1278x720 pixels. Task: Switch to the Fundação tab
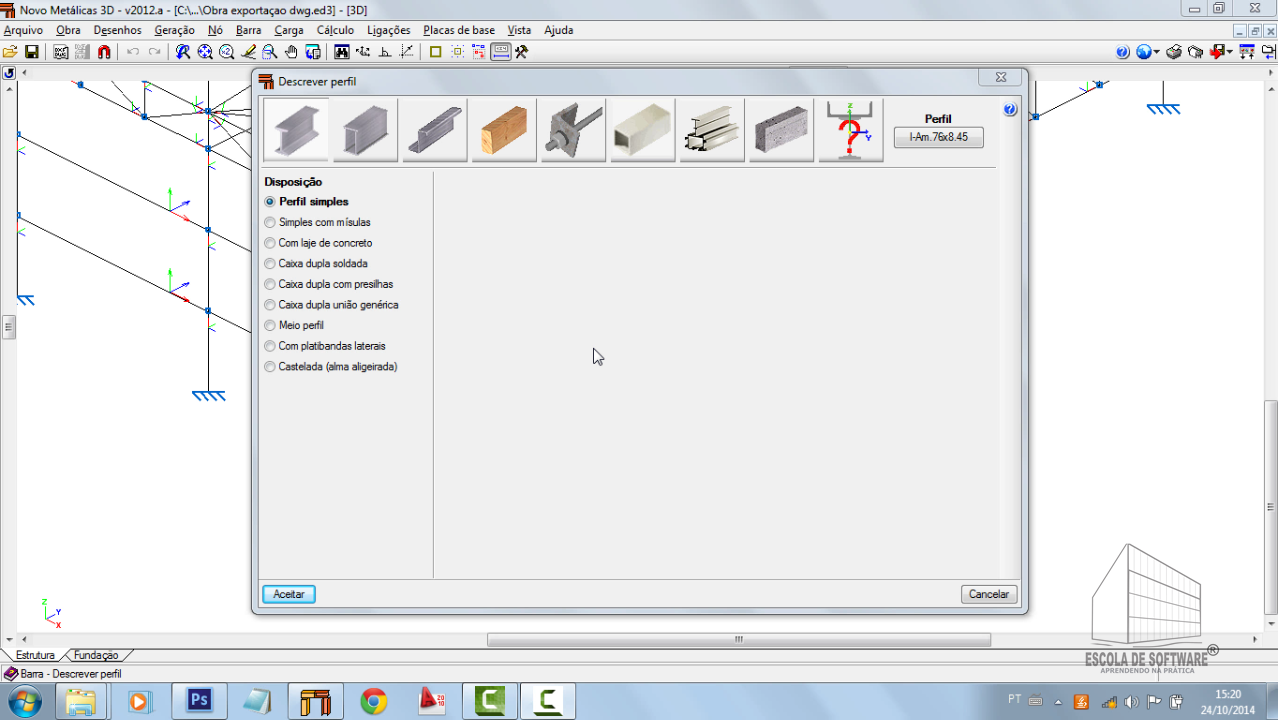pyautogui.click(x=96, y=655)
